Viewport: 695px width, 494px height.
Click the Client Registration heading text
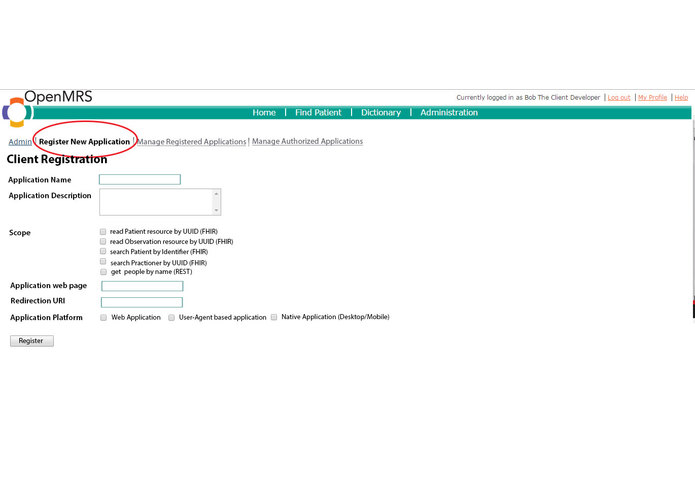57,159
